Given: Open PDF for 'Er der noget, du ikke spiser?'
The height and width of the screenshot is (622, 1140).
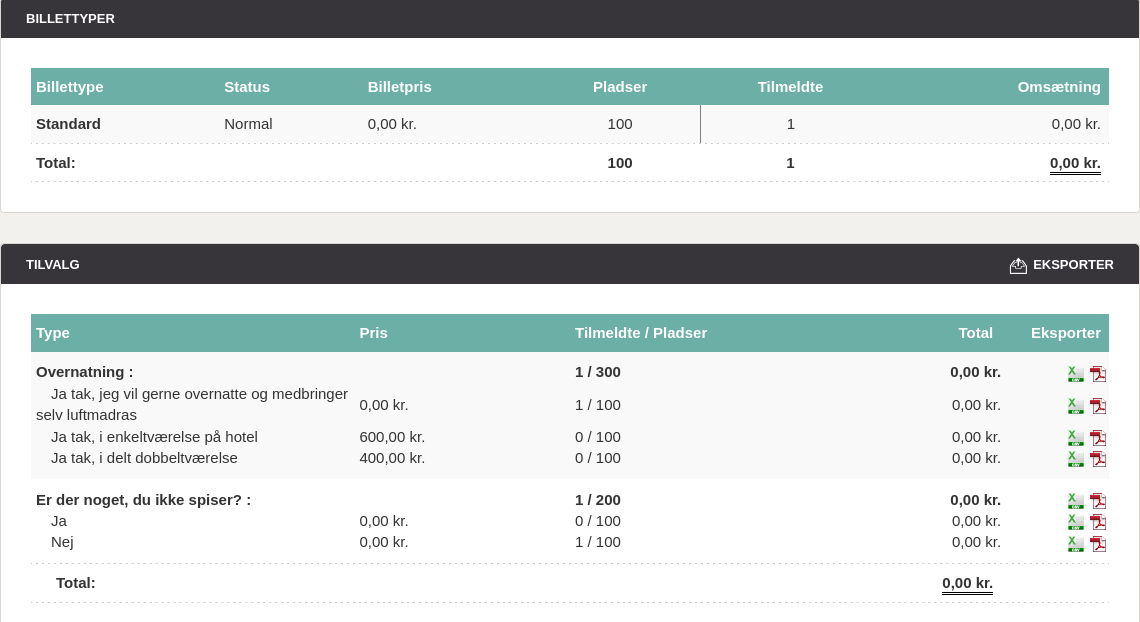Looking at the screenshot, I should 1098,501.
